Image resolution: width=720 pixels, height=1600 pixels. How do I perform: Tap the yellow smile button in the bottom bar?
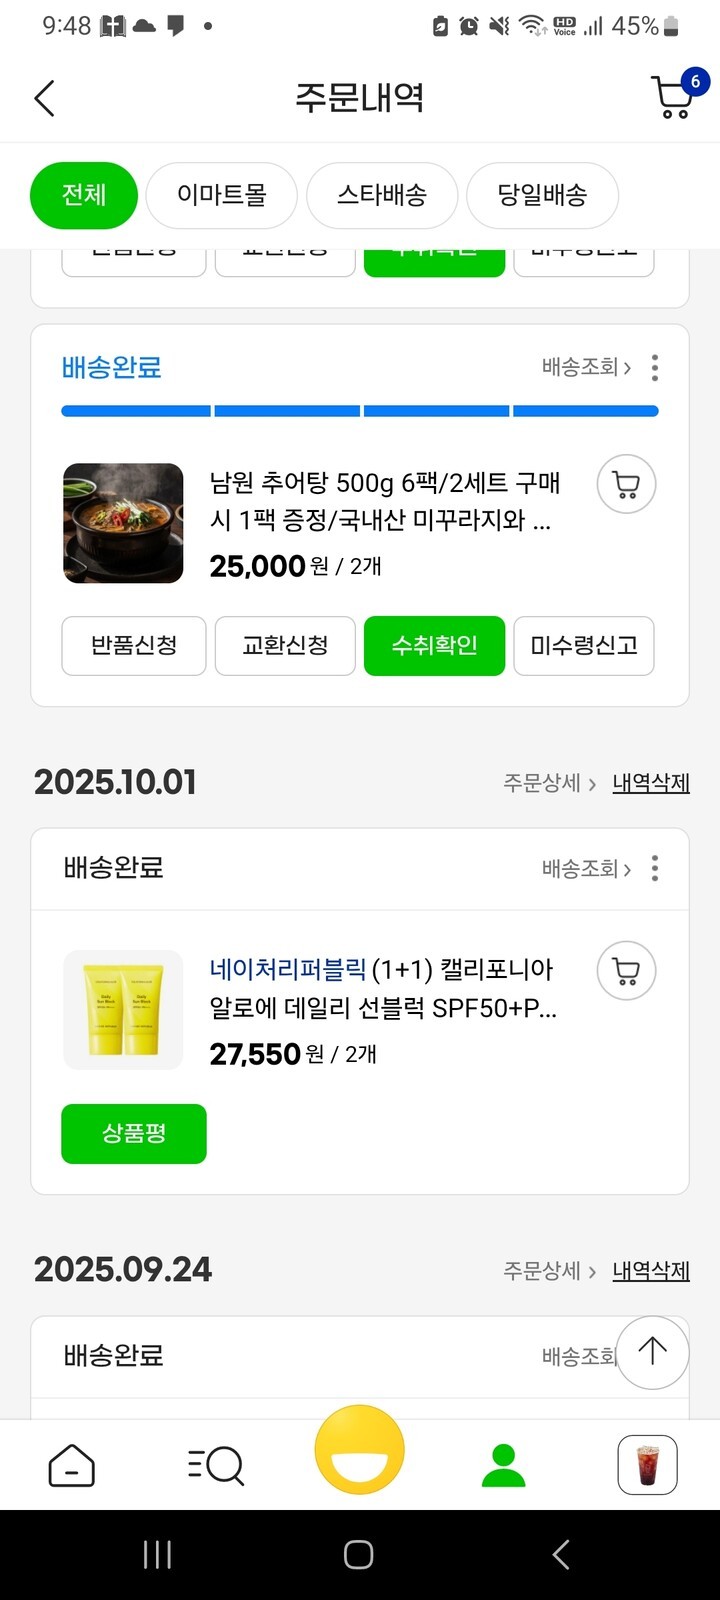tap(359, 1450)
